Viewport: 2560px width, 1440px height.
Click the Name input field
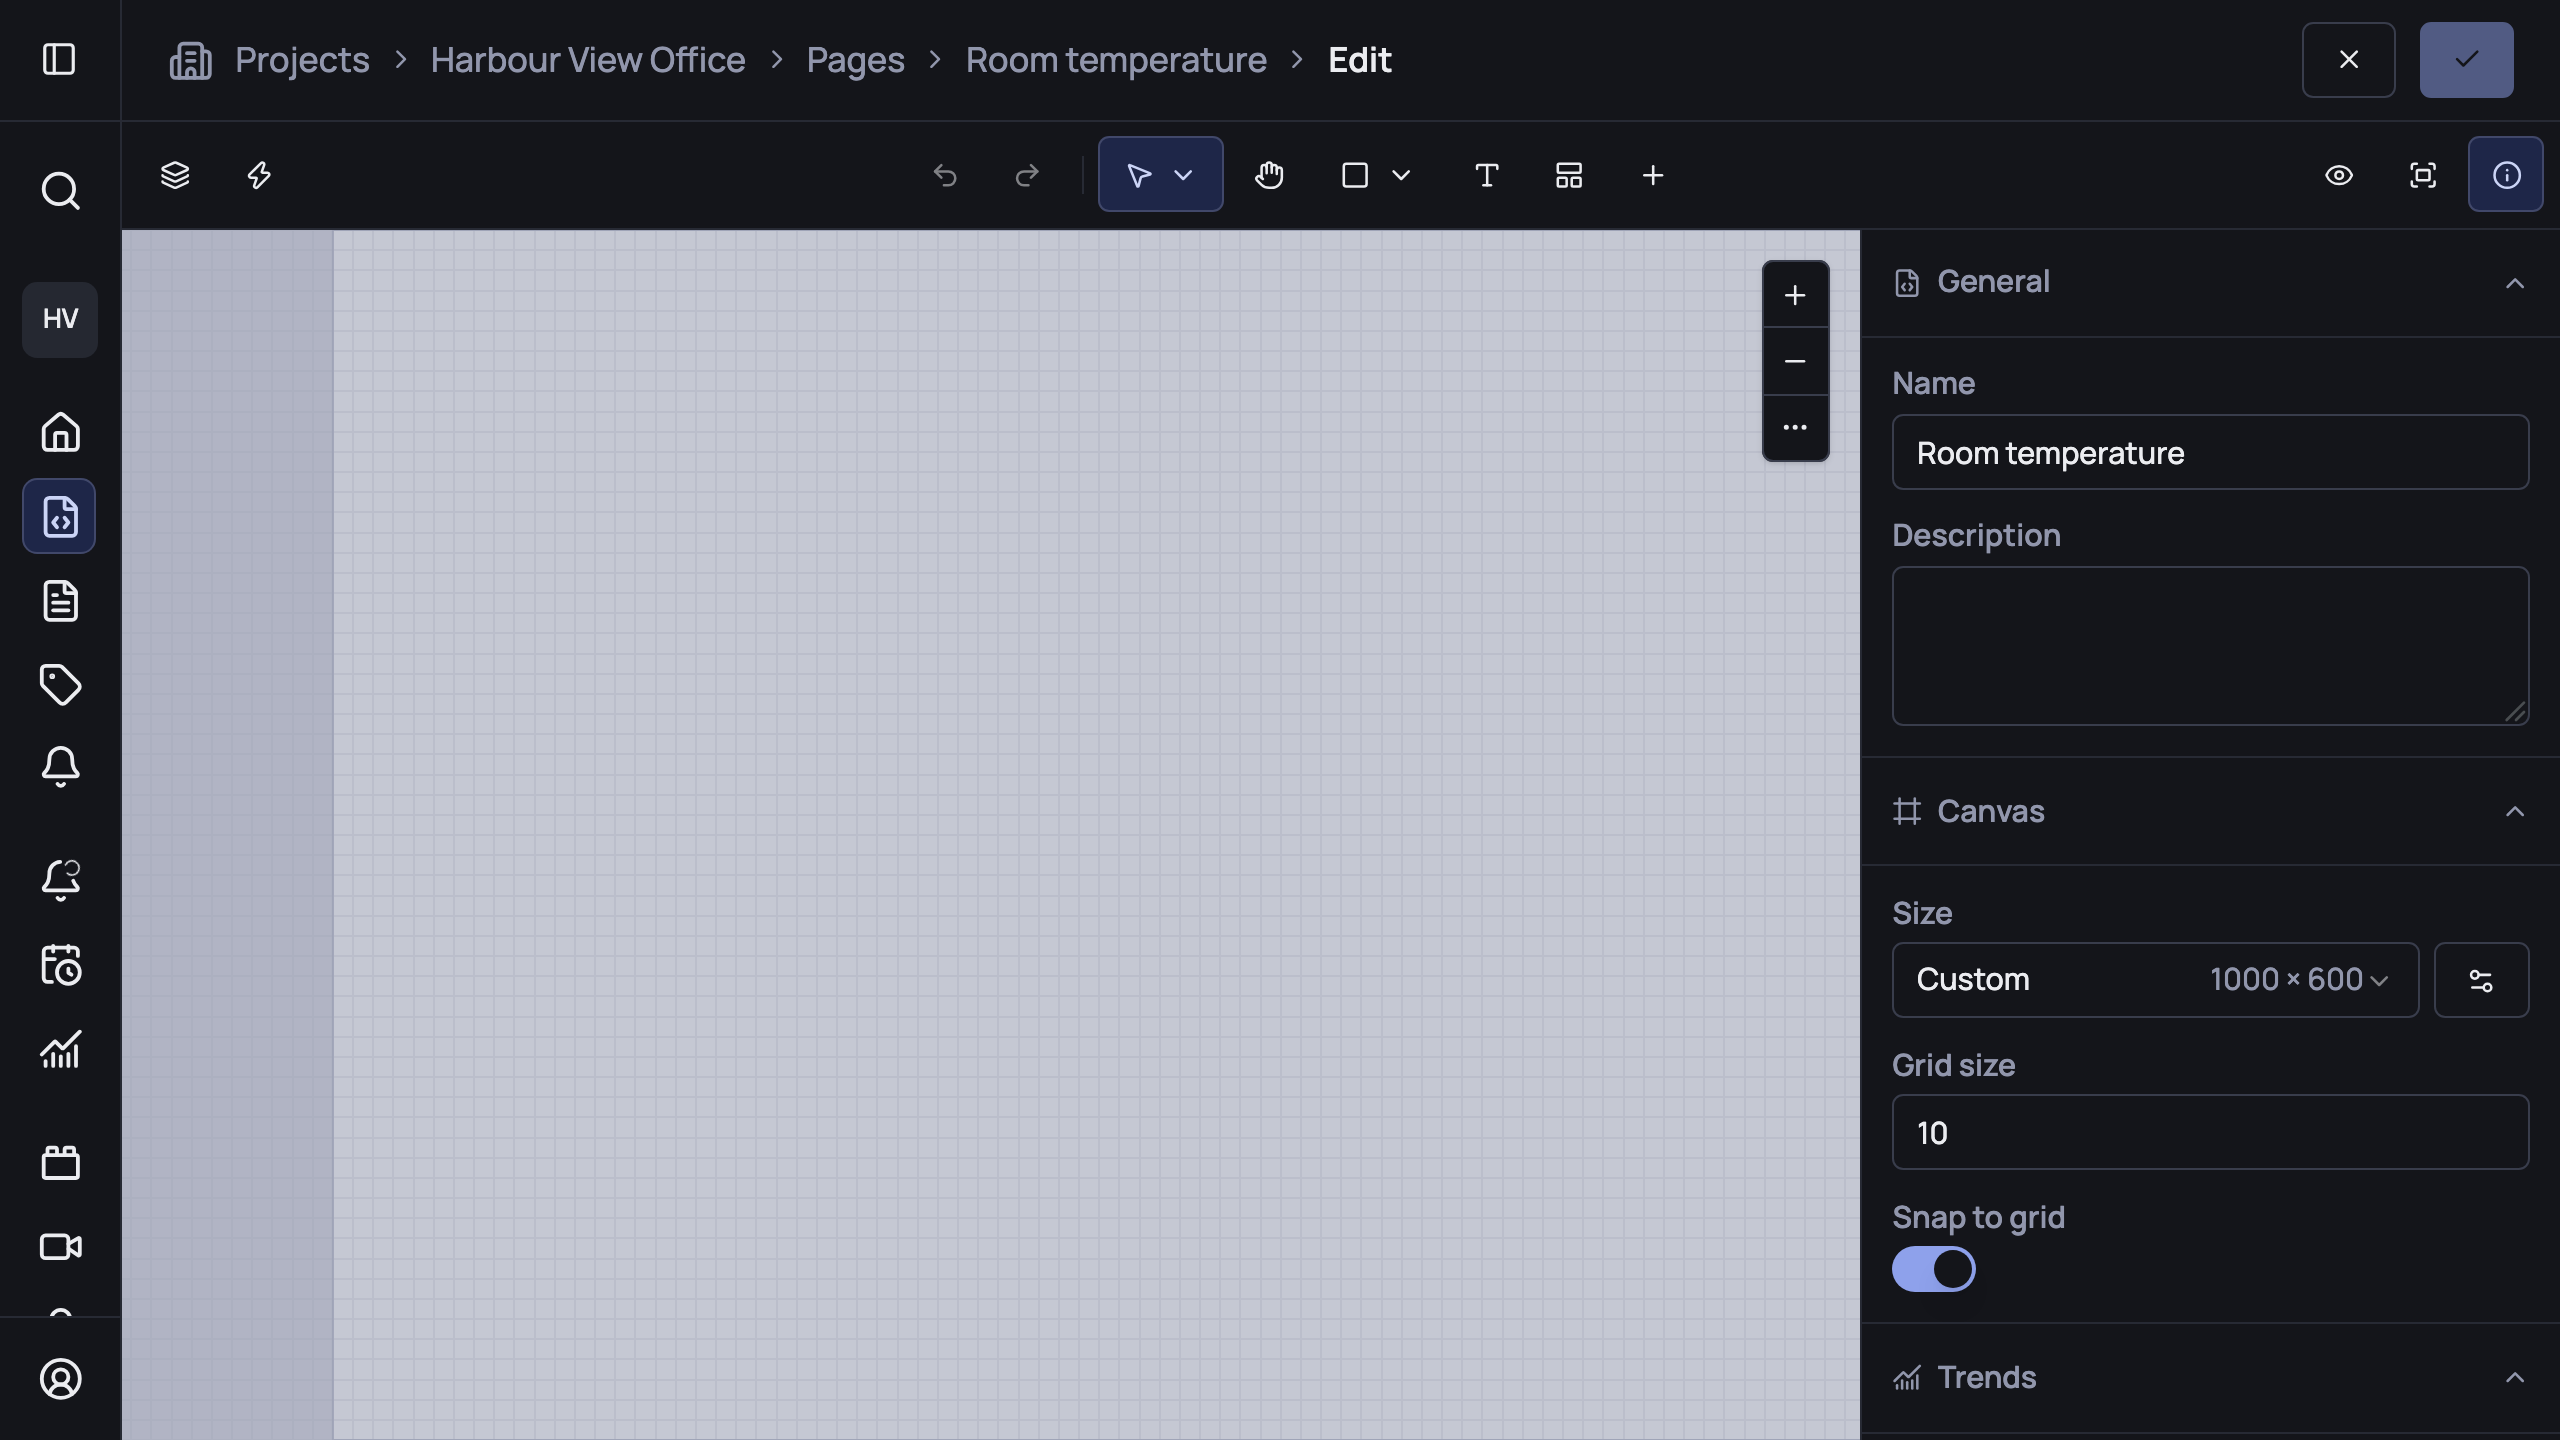tap(2210, 452)
